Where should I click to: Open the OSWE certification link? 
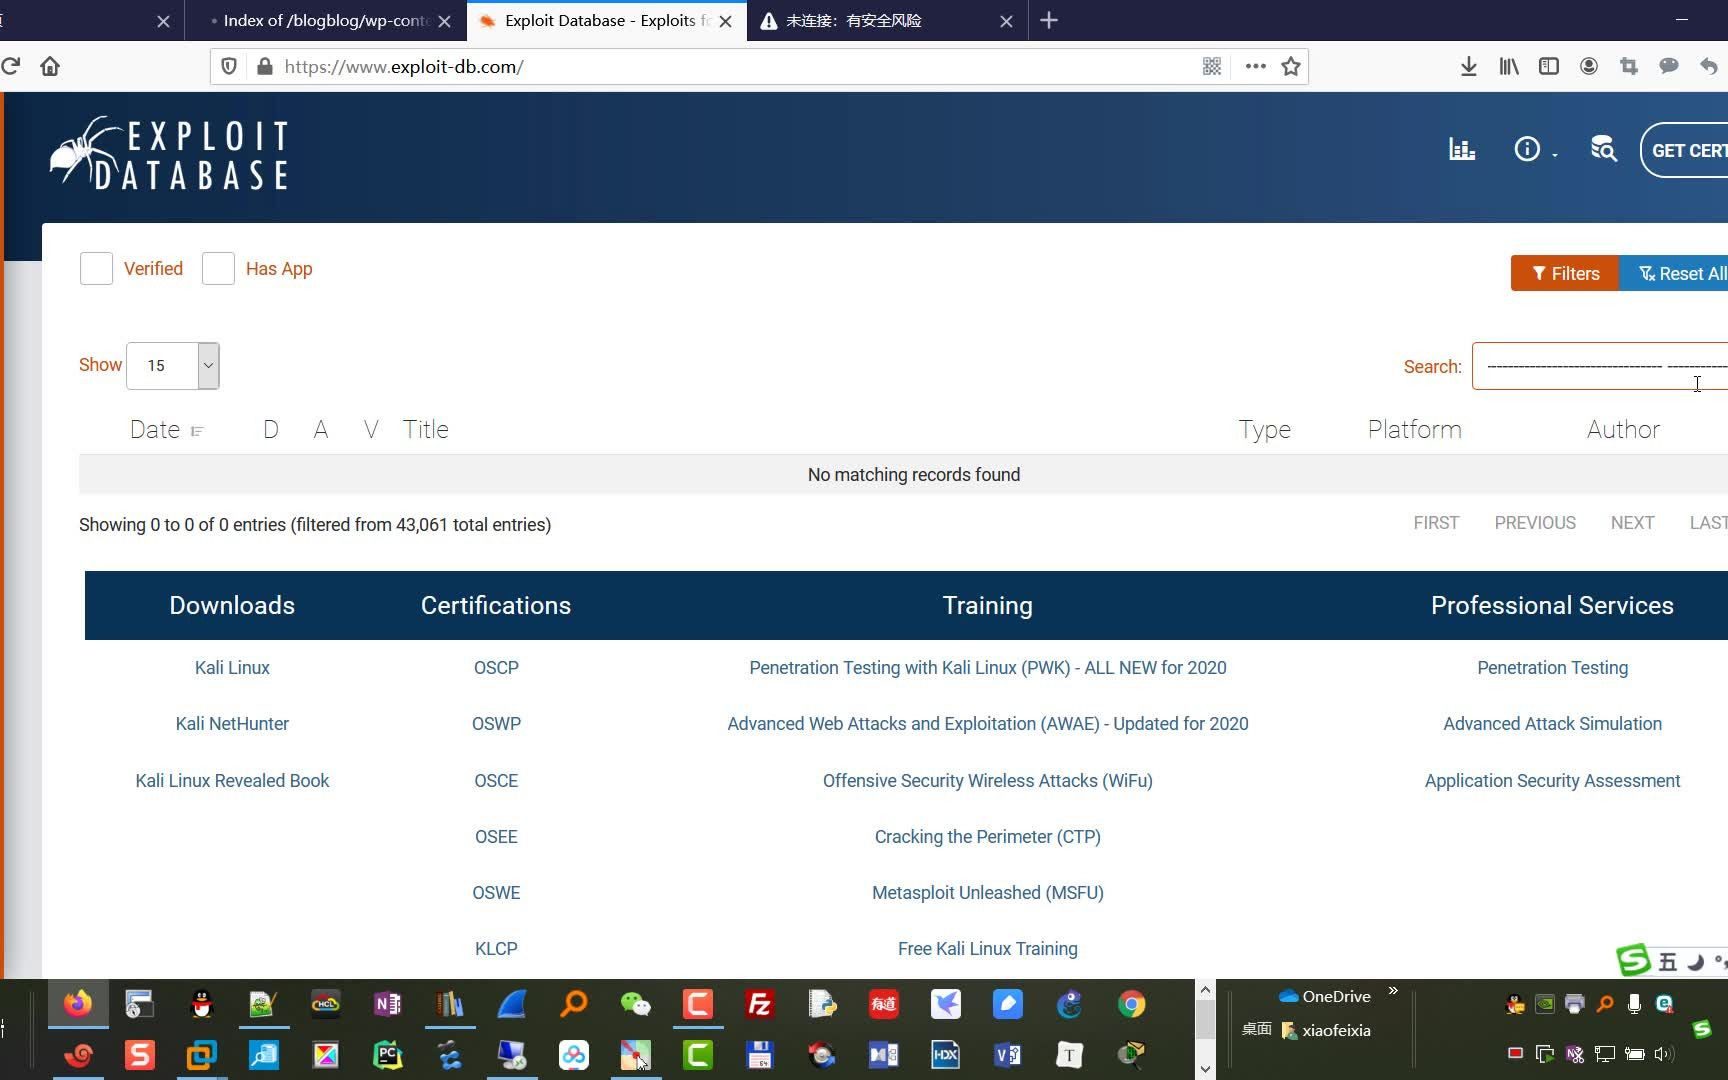click(x=496, y=893)
